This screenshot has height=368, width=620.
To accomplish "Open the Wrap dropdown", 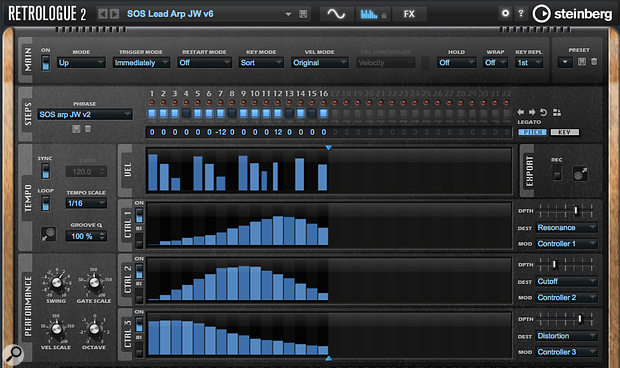I will 496,63.
